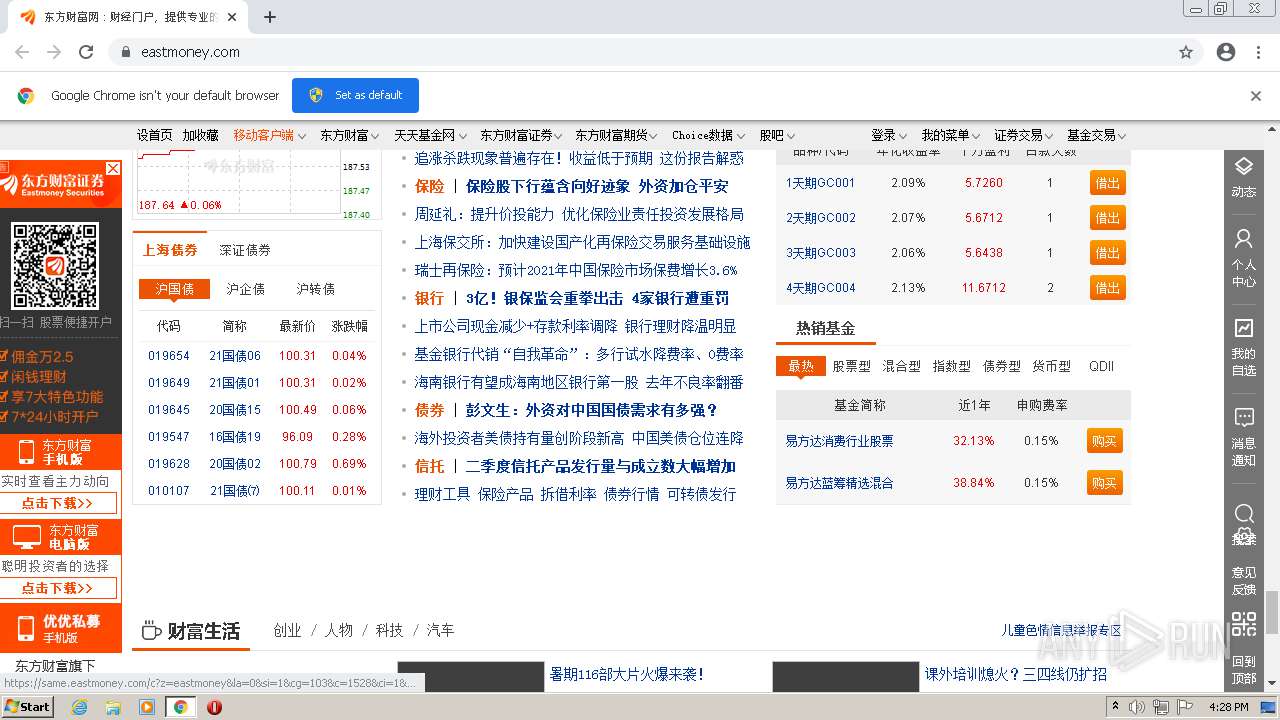Launch Internet Explorer from taskbar

80,707
